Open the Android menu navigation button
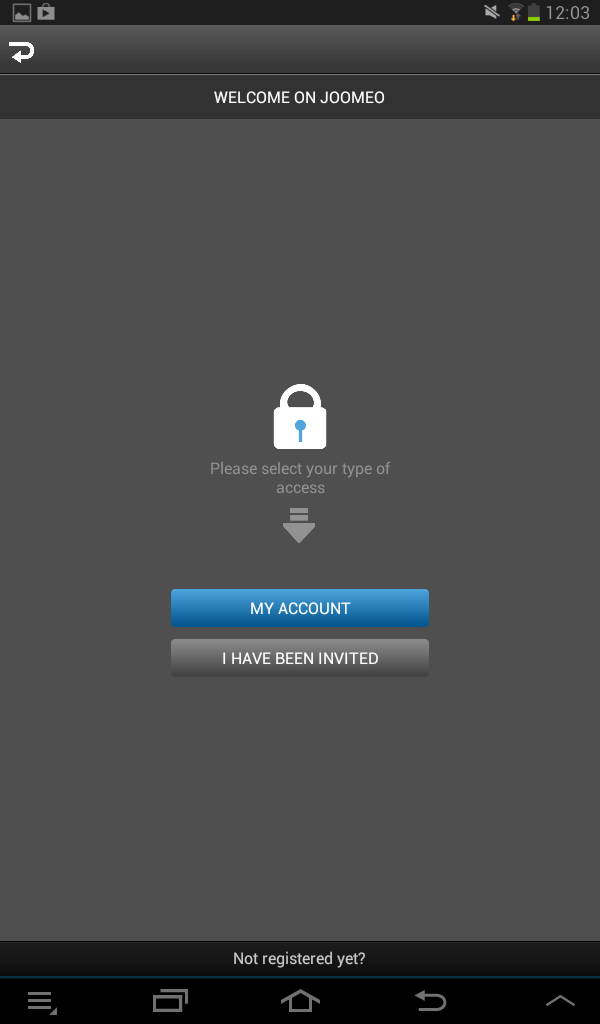600x1024 pixels. (42, 1002)
